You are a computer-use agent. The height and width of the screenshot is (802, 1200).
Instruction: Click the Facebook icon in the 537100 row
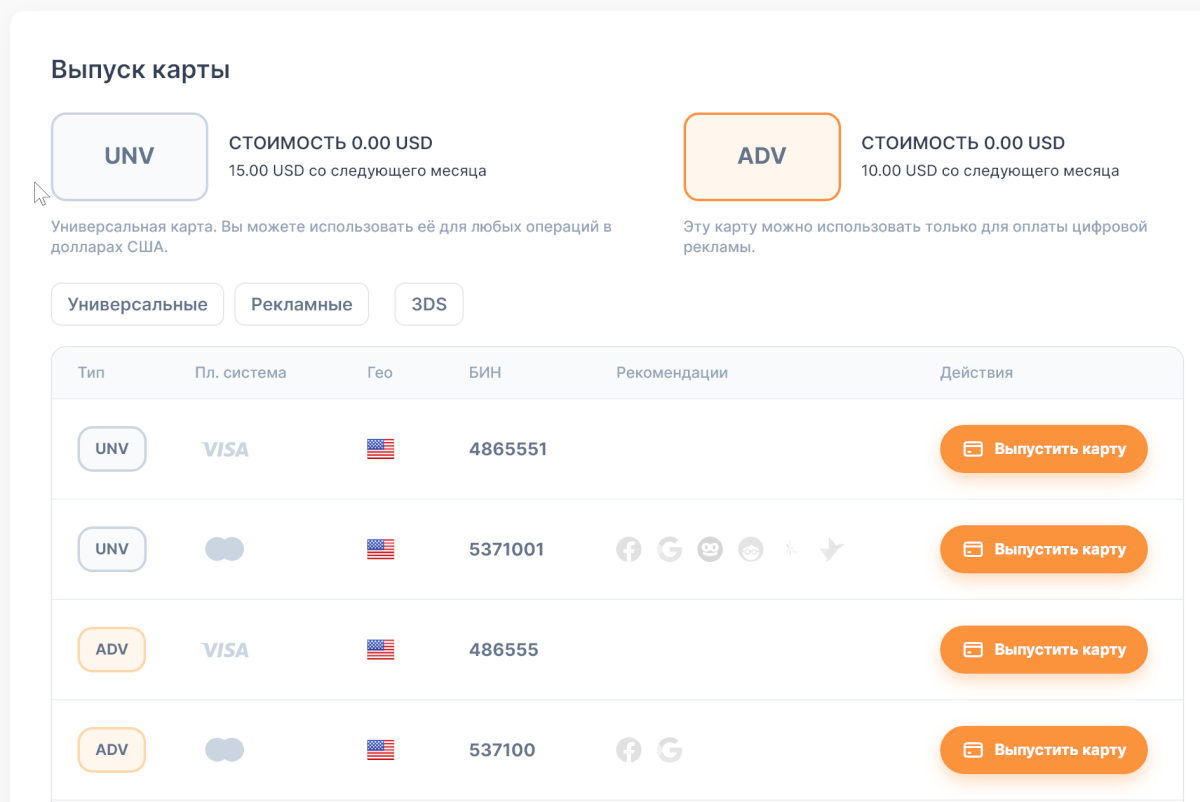628,750
